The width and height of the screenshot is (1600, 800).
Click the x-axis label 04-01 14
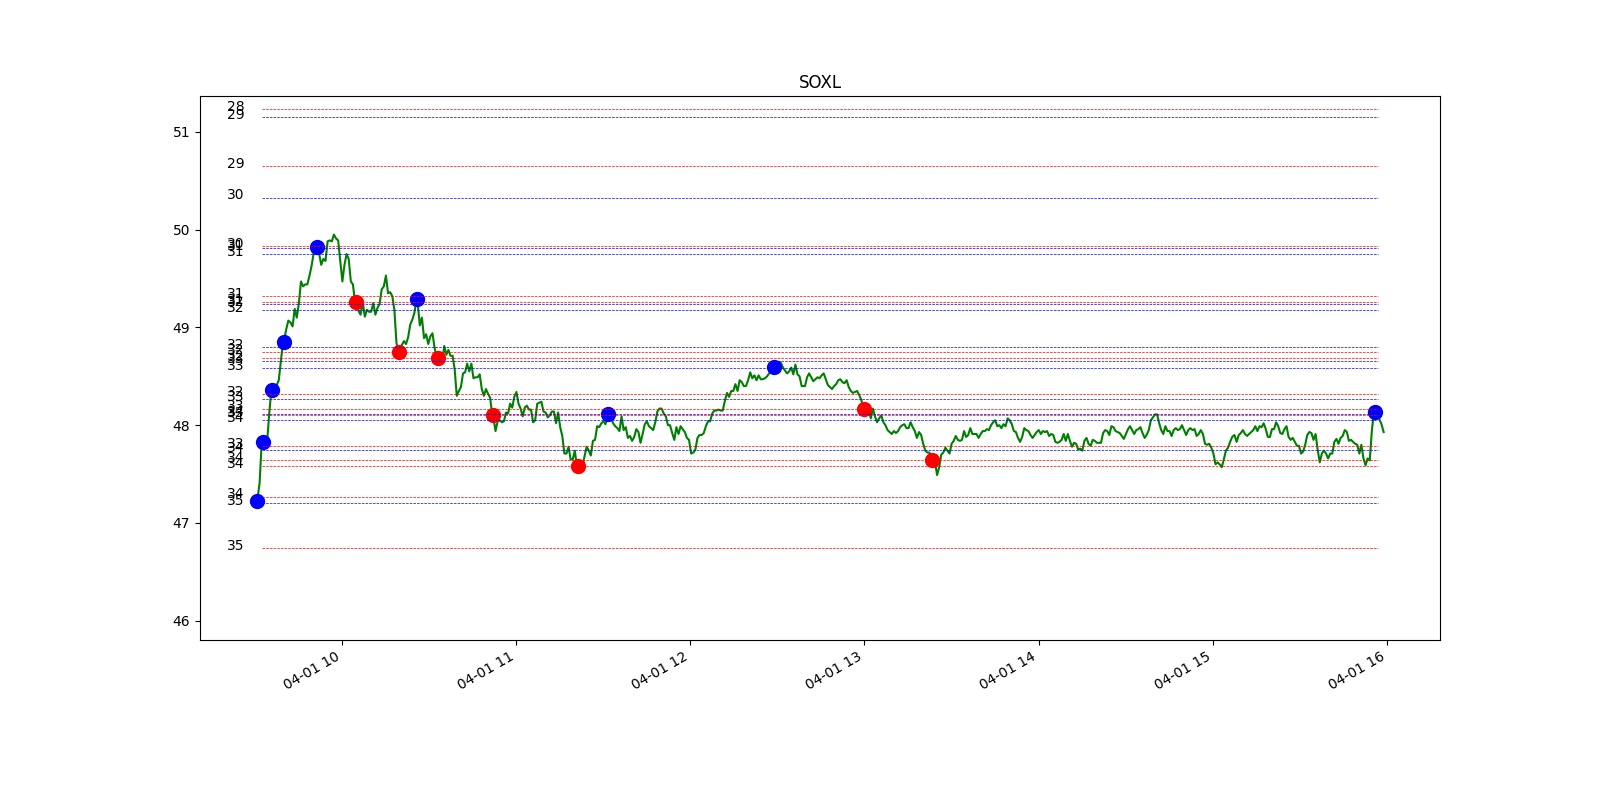[1008, 669]
